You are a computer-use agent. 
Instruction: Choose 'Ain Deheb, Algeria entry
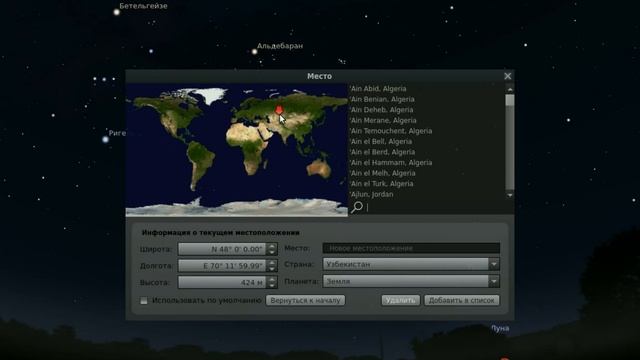point(382,110)
